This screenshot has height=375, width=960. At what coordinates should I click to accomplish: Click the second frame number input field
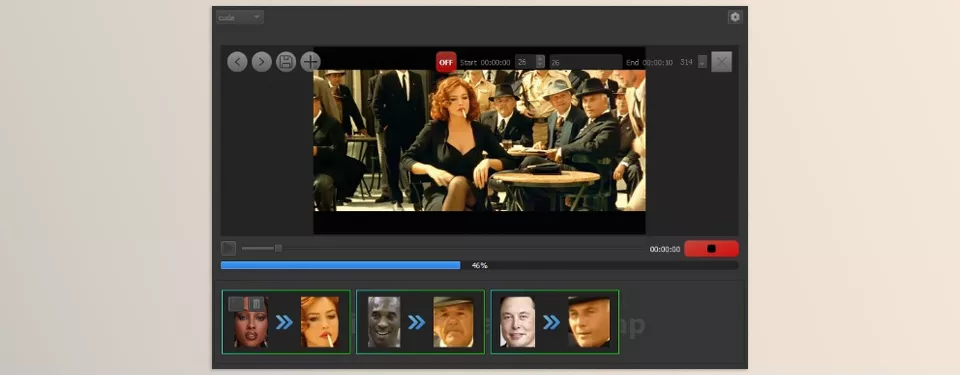(586, 62)
